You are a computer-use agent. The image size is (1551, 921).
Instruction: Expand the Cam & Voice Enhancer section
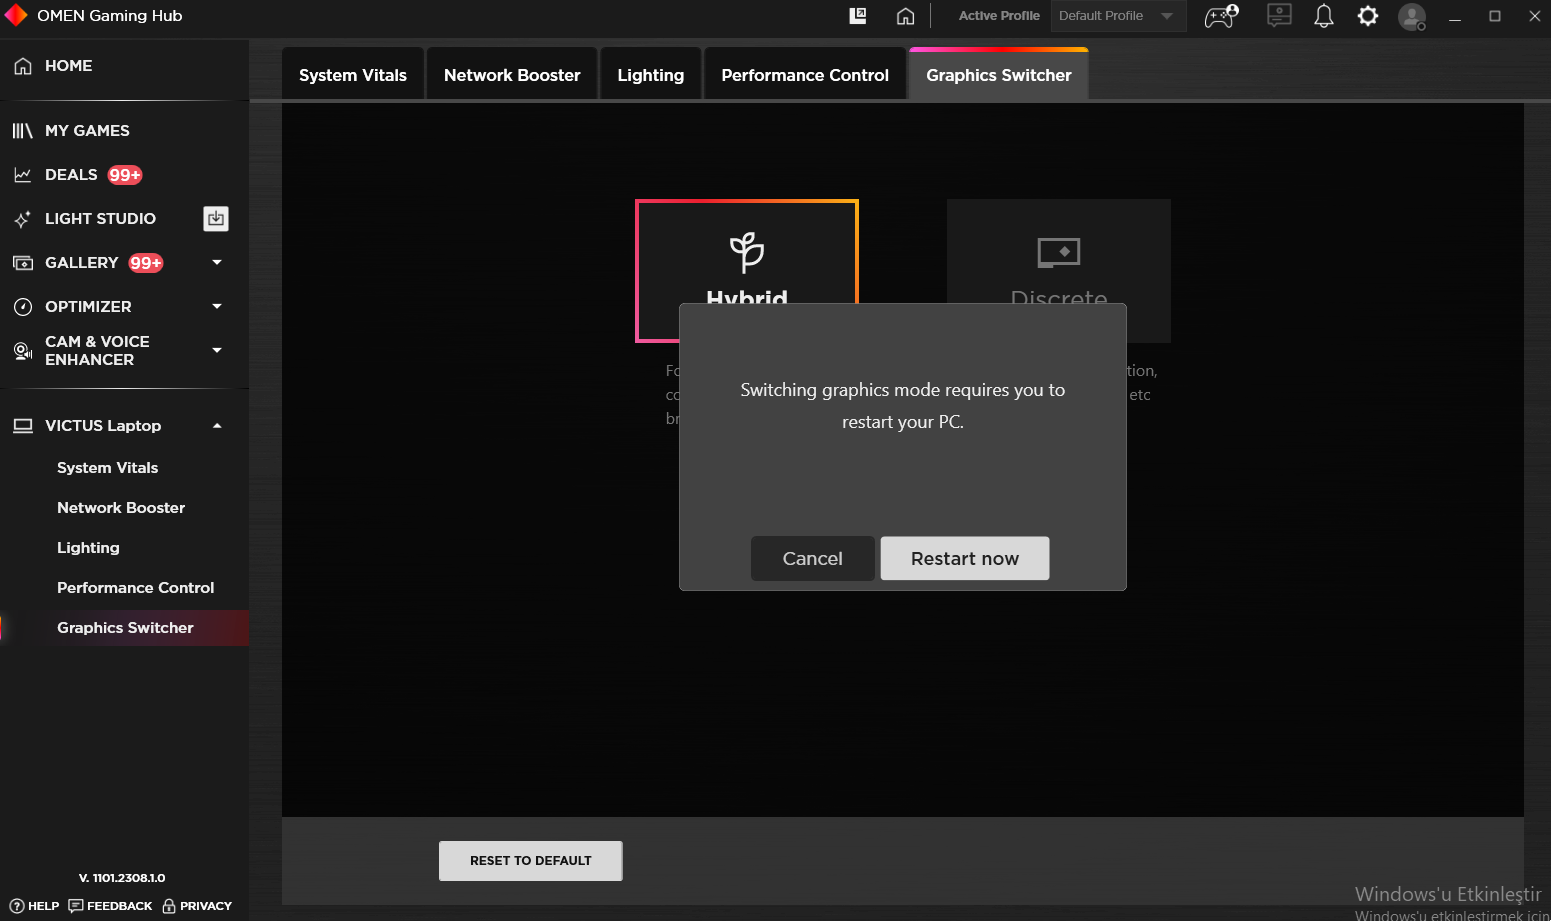tap(217, 350)
